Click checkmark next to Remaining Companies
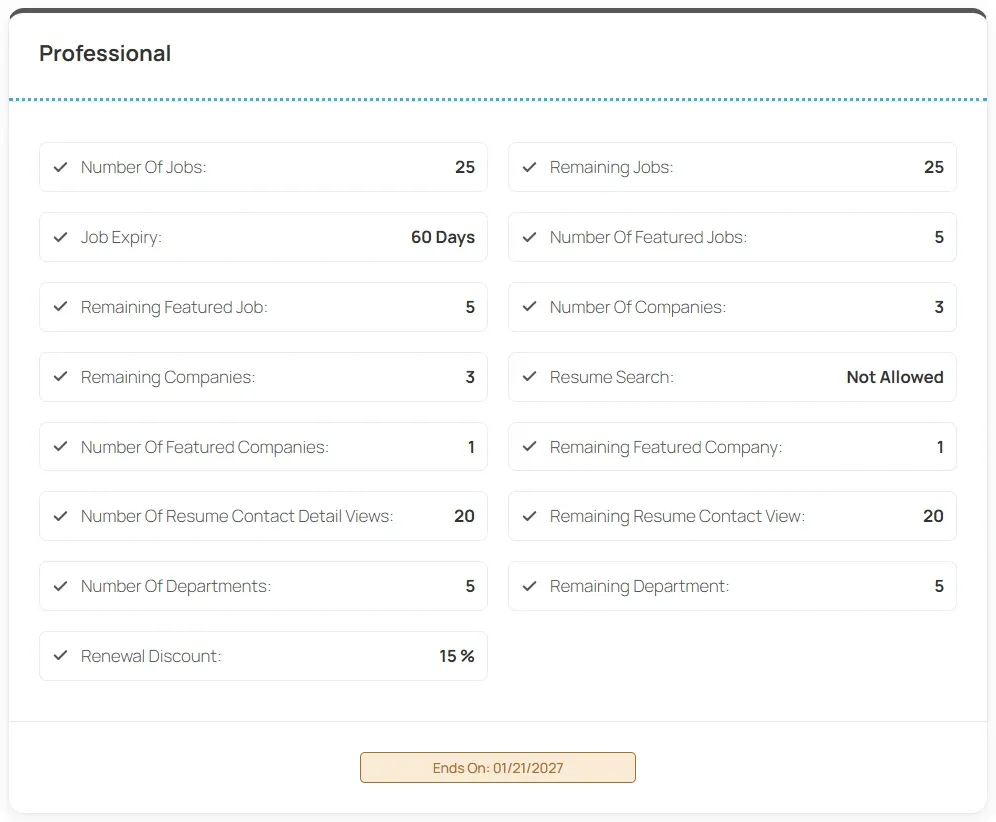 tap(60, 377)
